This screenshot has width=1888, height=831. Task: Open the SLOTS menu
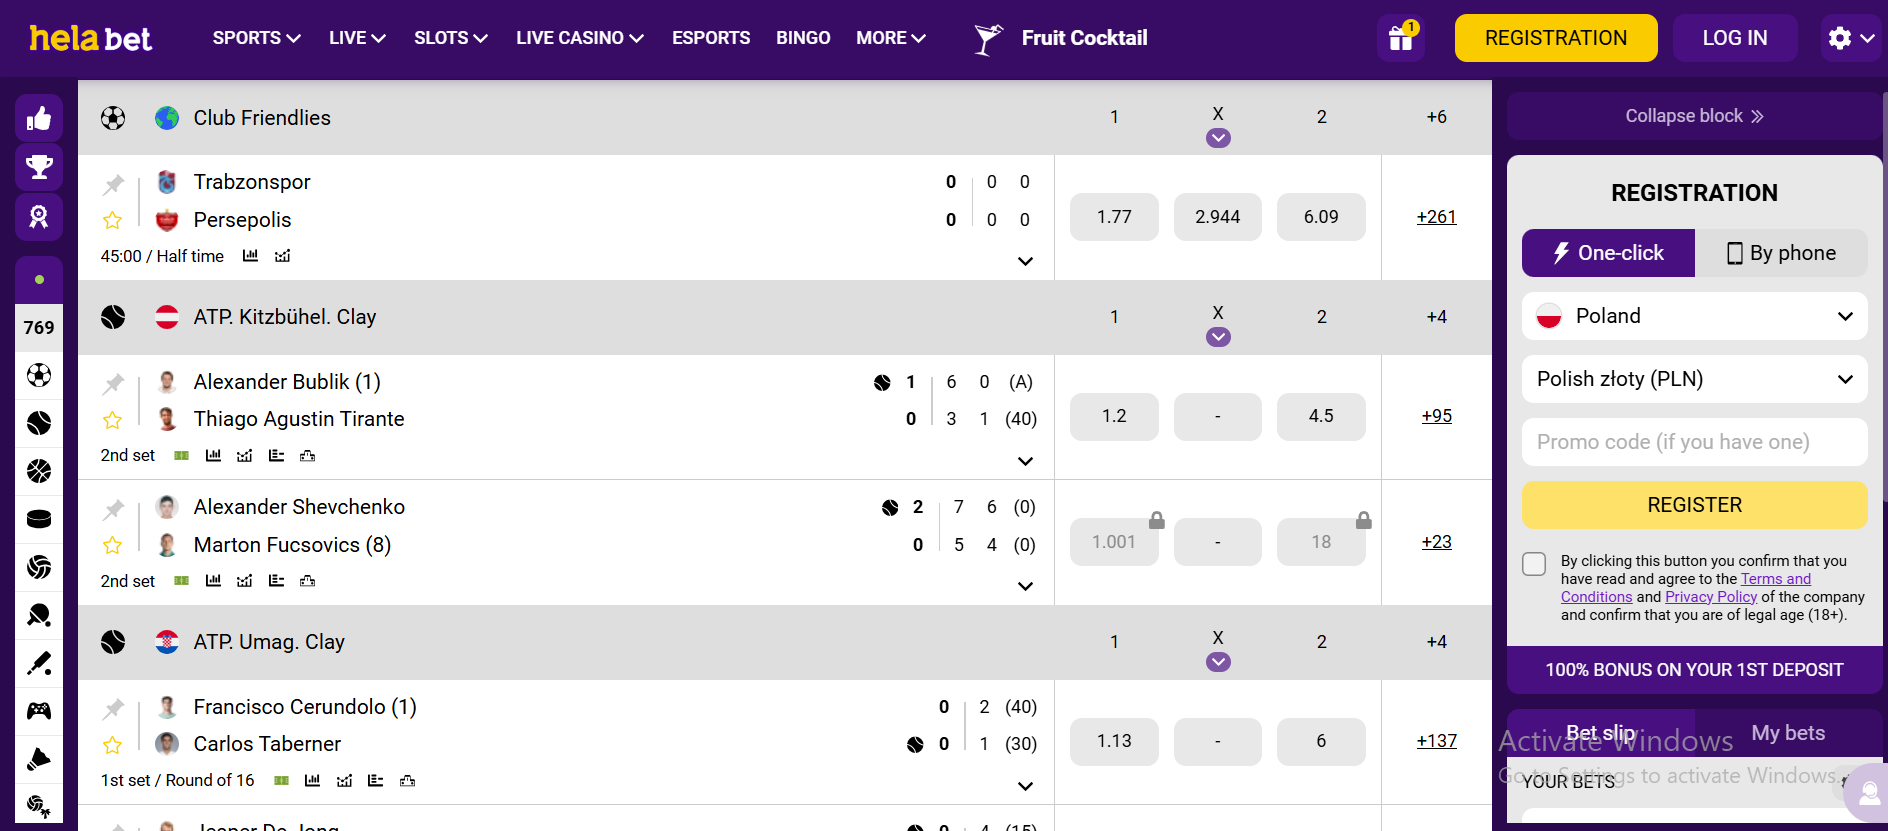(451, 38)
